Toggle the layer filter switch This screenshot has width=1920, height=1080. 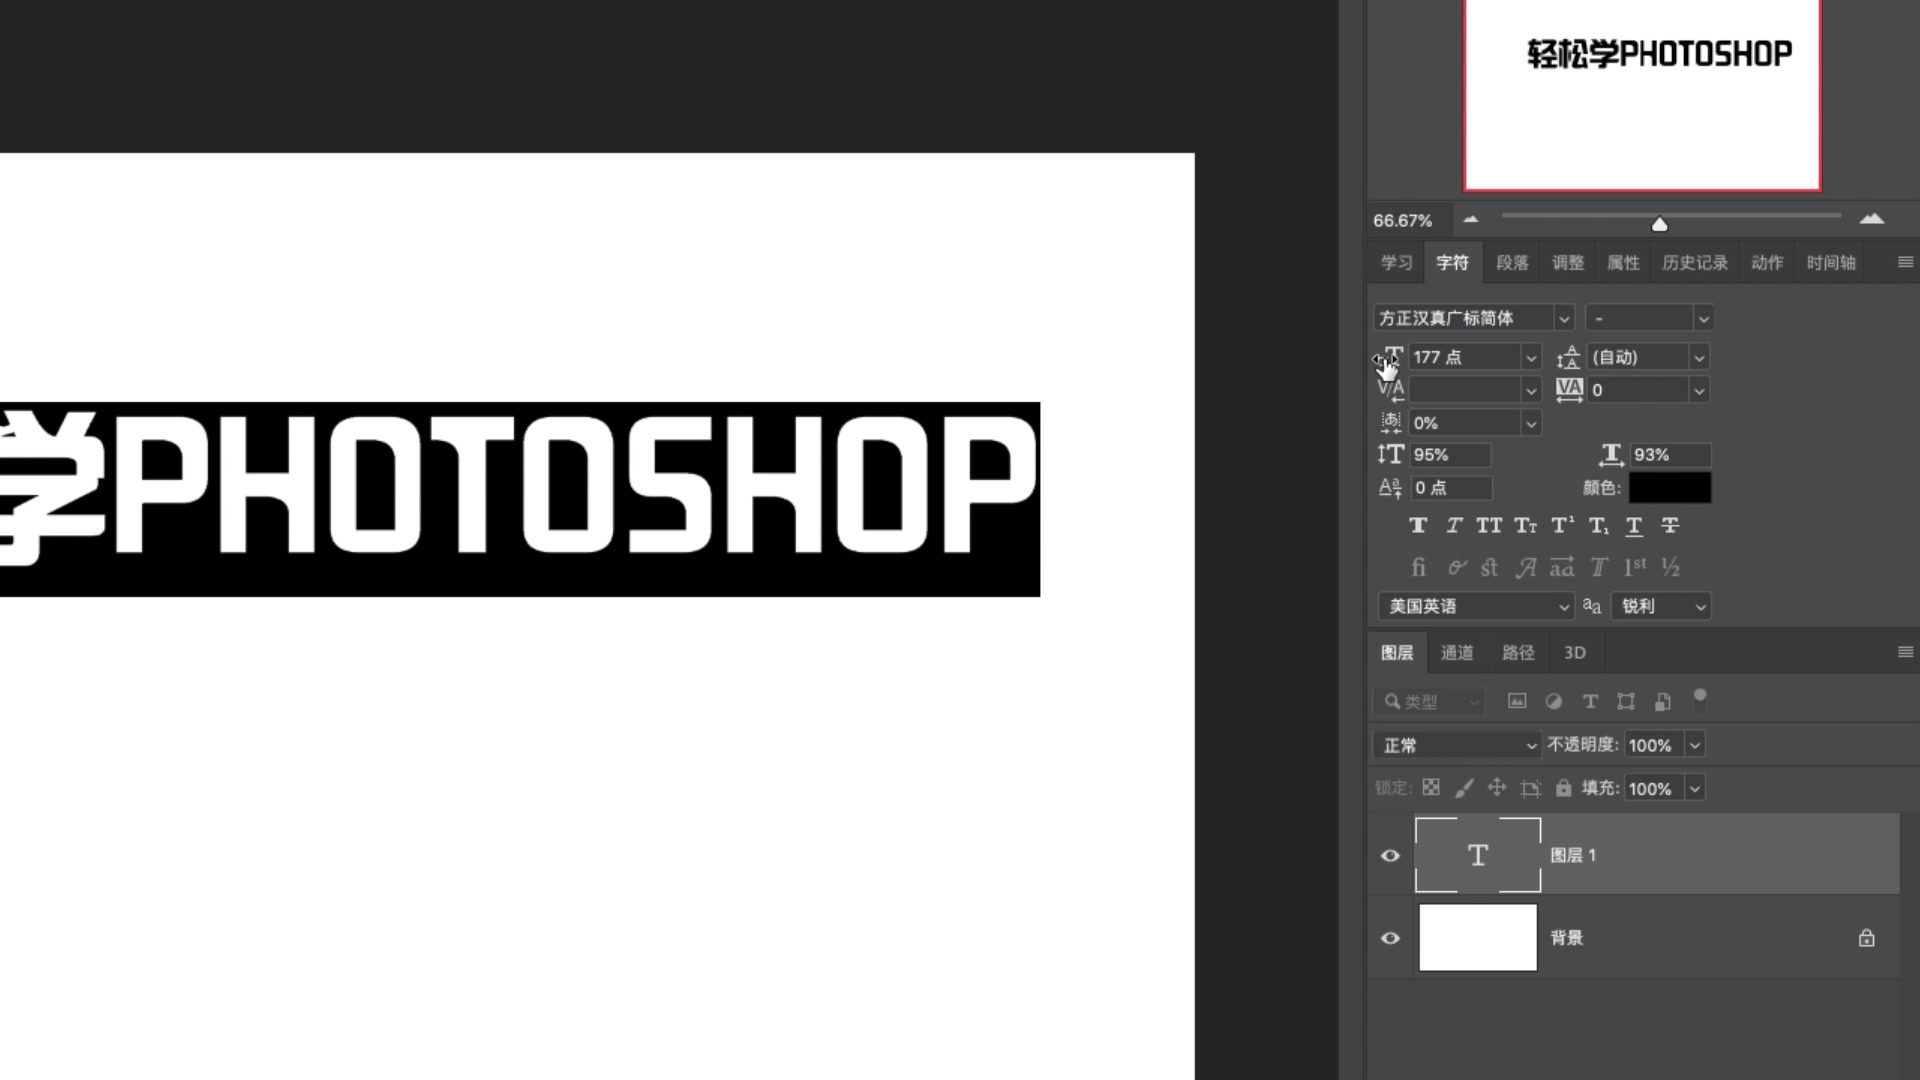(1699, 700)
